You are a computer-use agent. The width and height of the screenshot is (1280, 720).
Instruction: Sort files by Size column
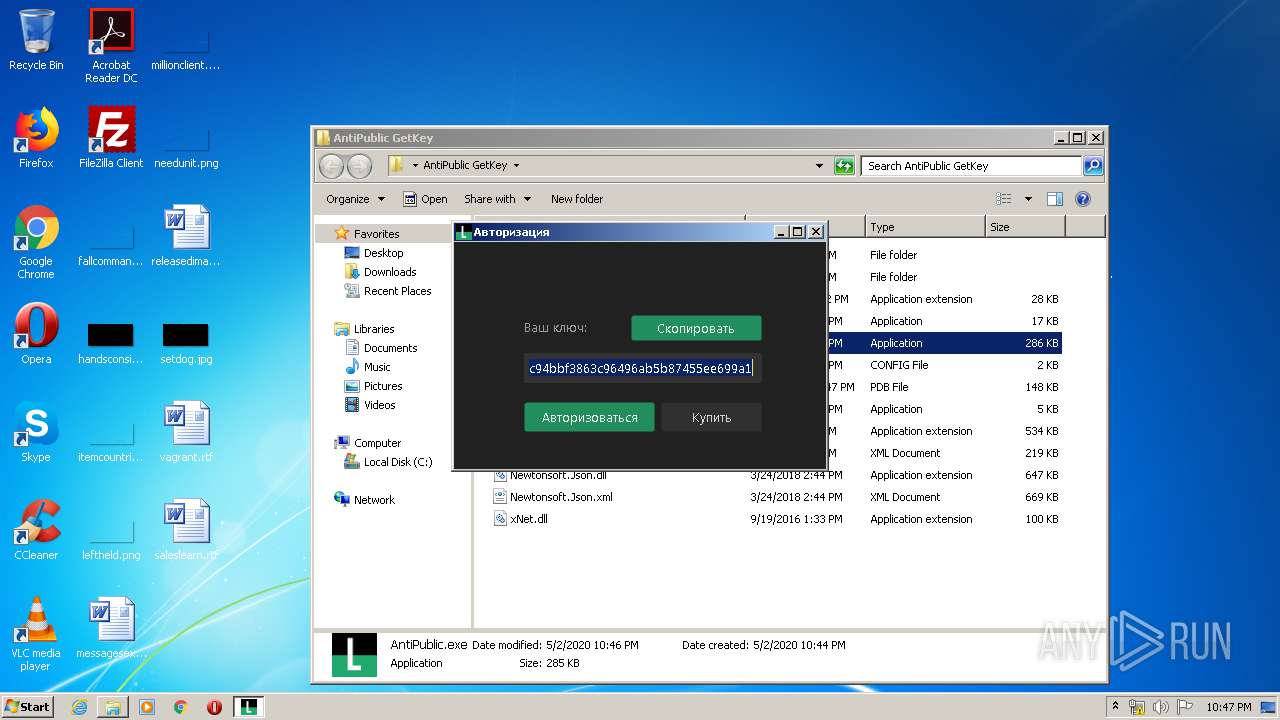click(1025, 227)
